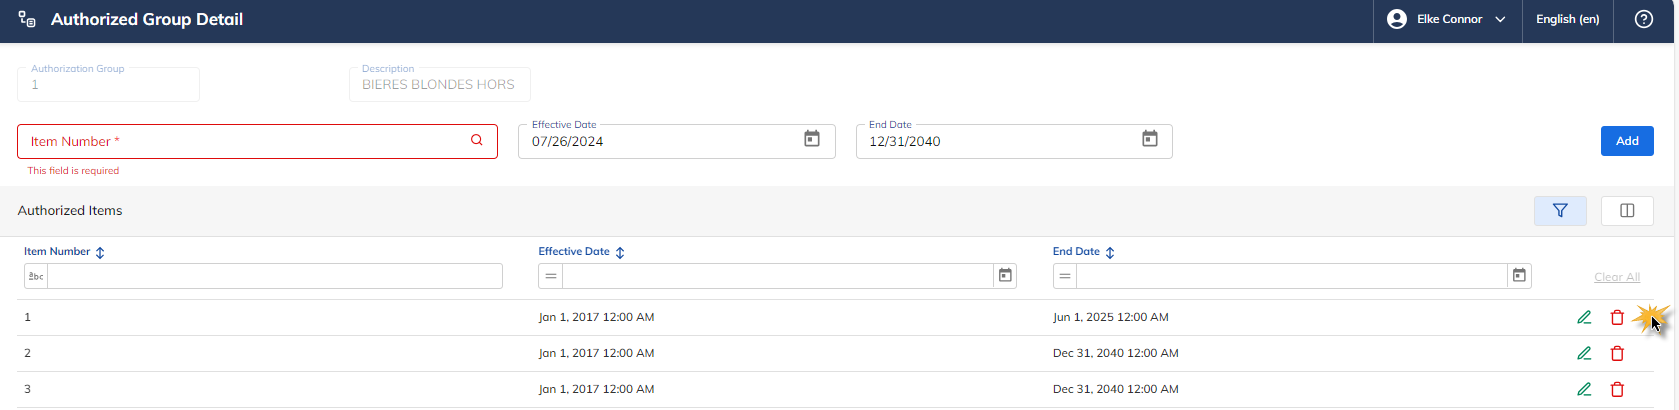Image resolution: width=1679 pixels, height=410 pixels.
Task: Click the search icon in Item Number field
Action: (477, 140)
